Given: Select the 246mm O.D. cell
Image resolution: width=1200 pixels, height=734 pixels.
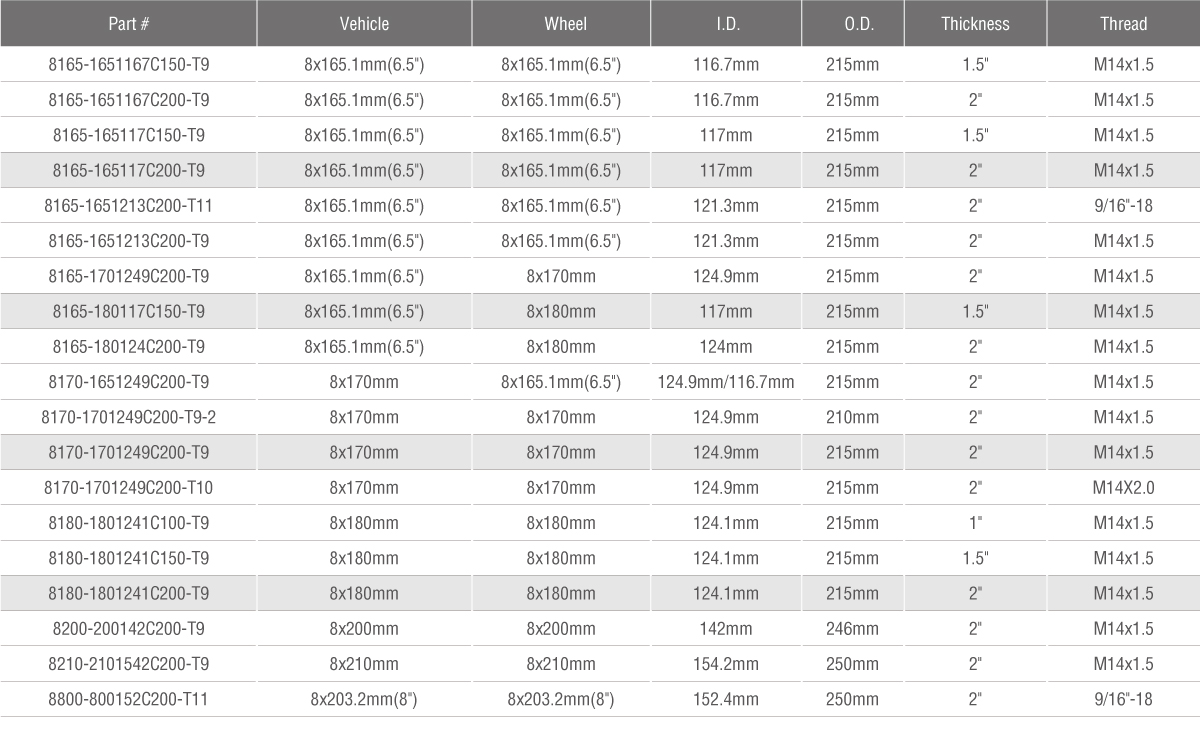Looking at the screenshot, I should pos(852,629).
